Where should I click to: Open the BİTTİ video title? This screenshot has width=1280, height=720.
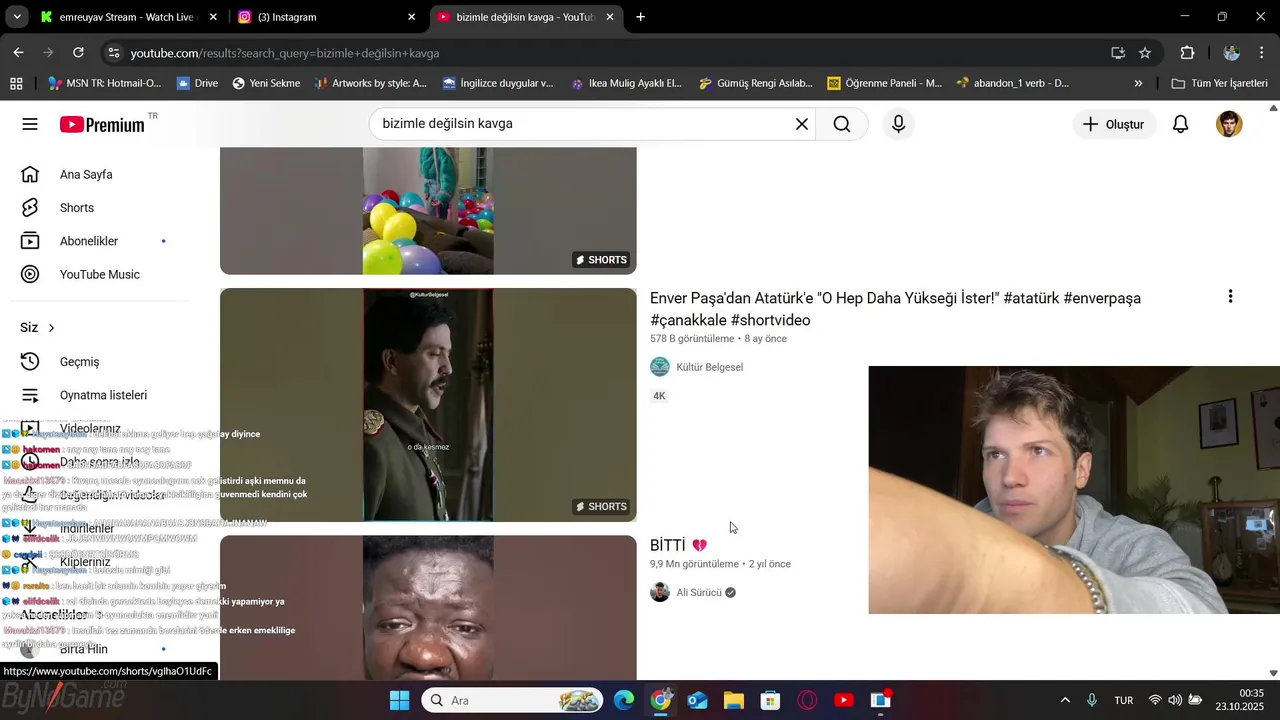click(x=678, y=545)
